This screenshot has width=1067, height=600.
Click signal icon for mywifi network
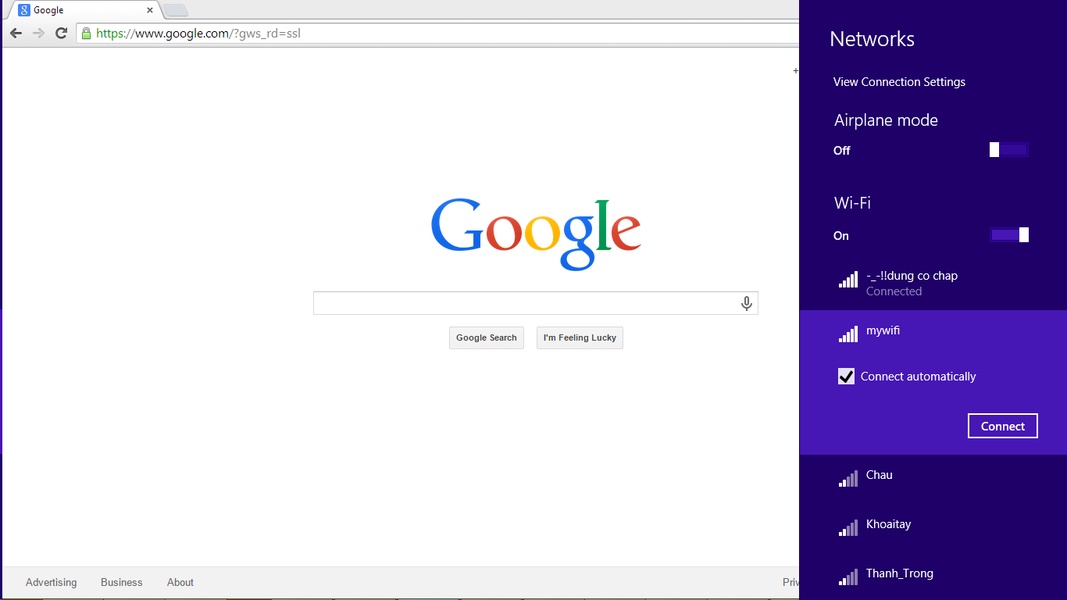[x=848, y=333]
